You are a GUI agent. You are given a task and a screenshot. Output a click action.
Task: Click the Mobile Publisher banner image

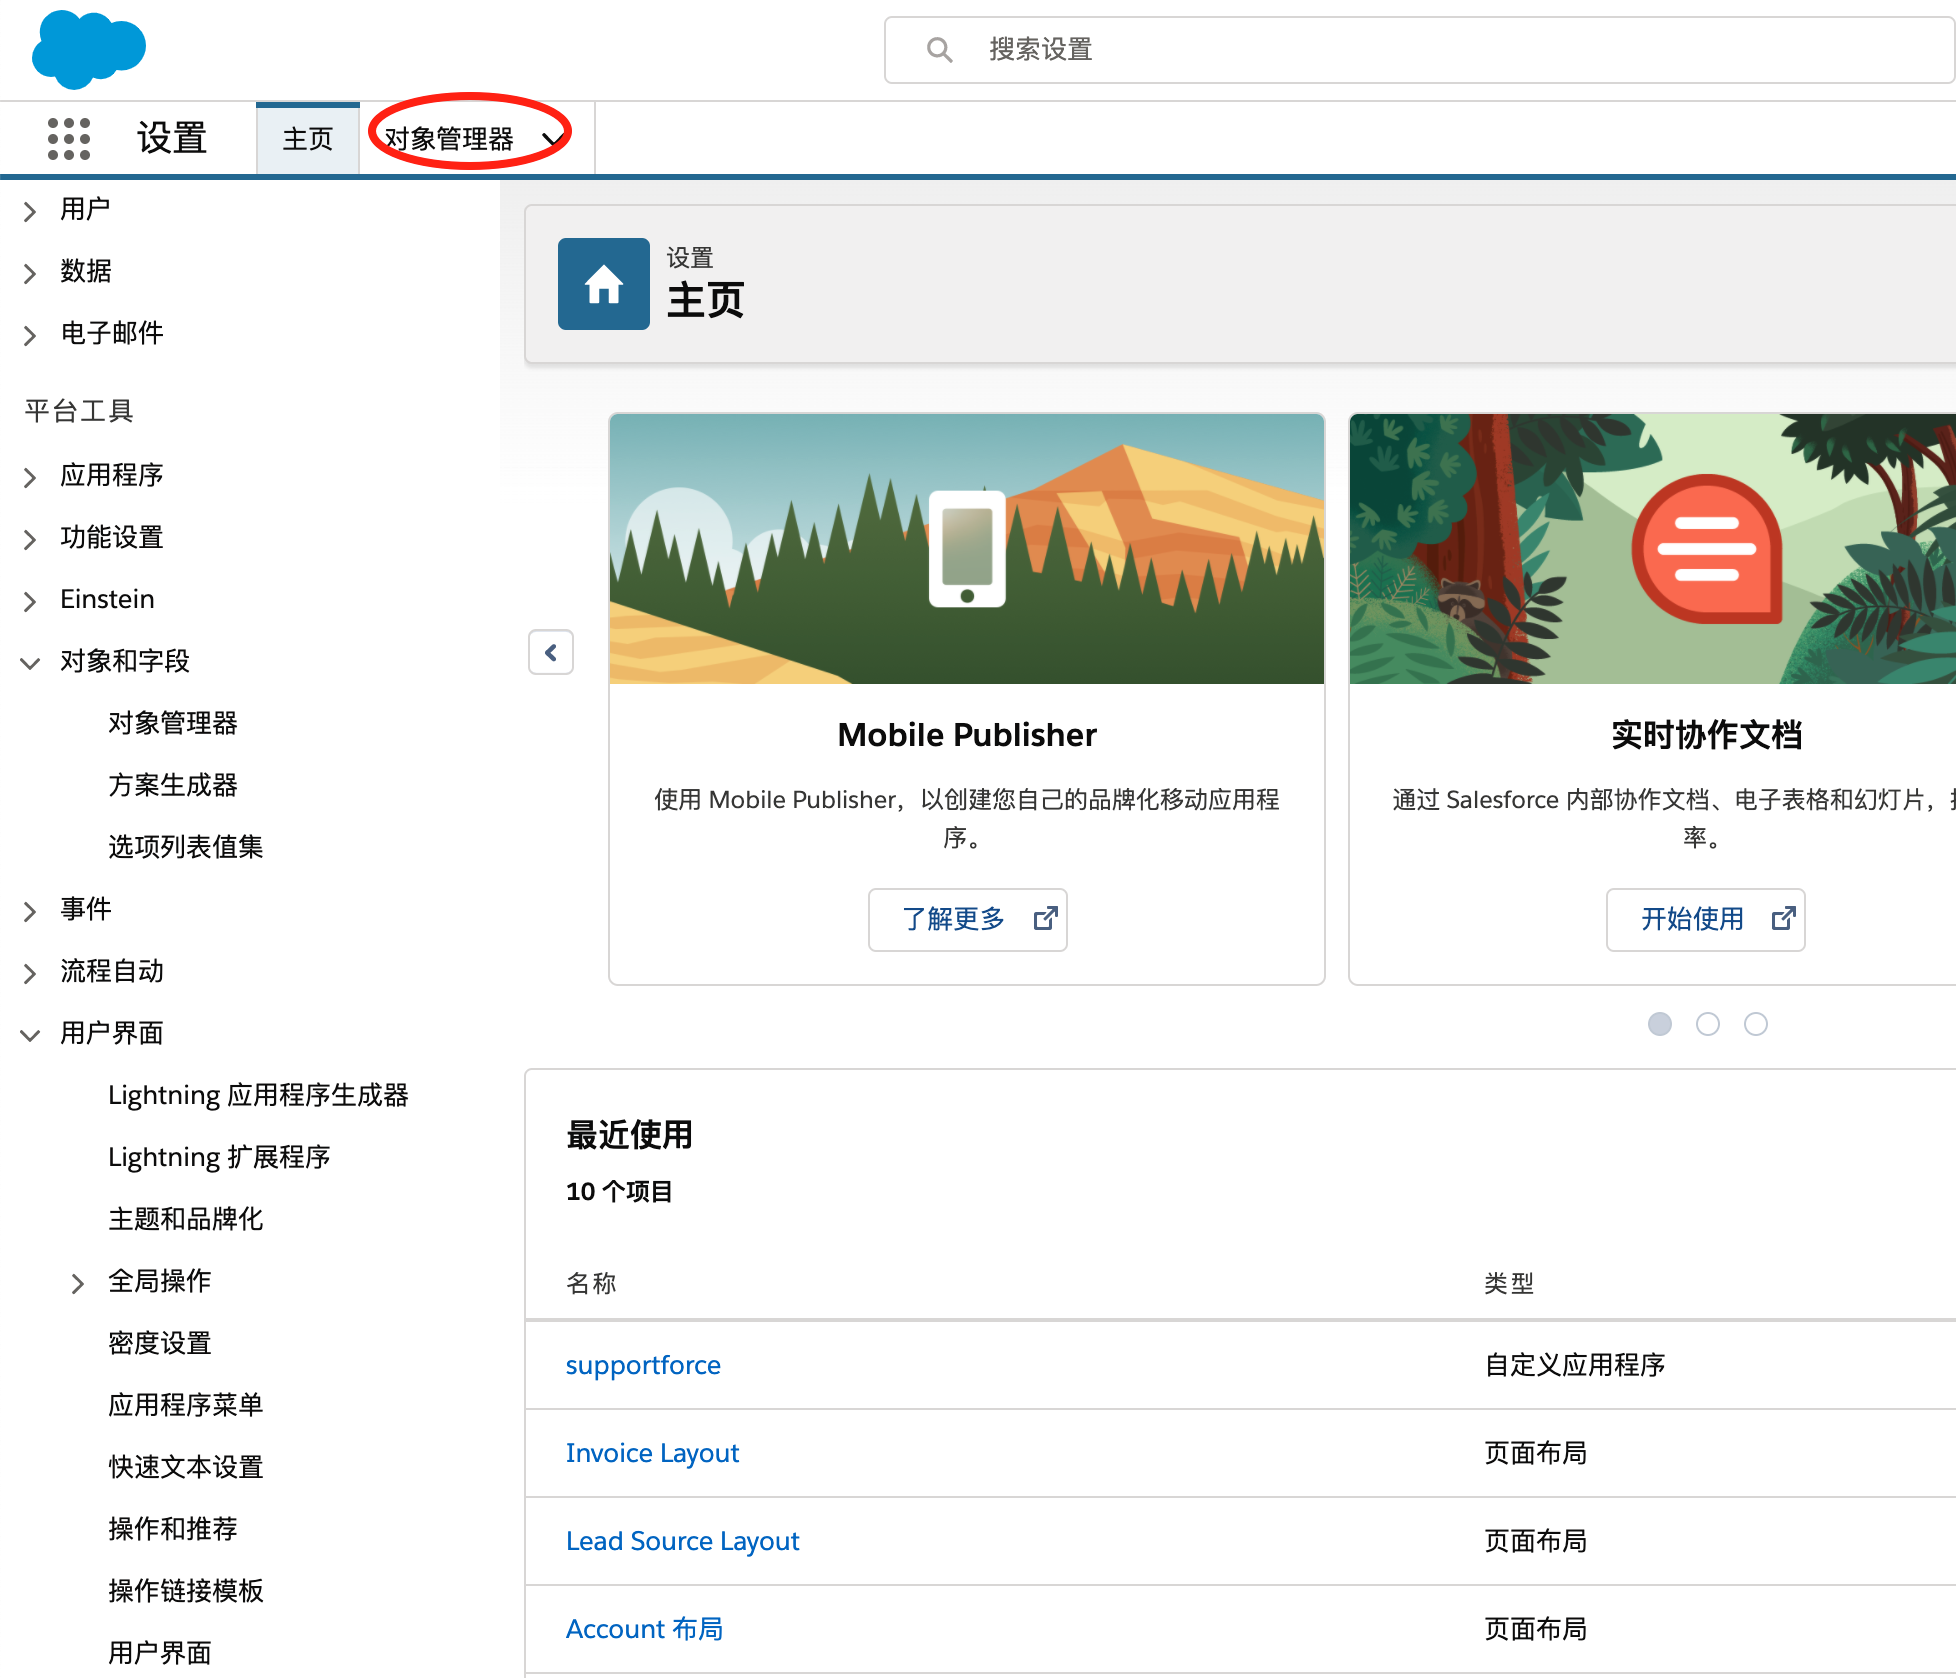(967, 549)
